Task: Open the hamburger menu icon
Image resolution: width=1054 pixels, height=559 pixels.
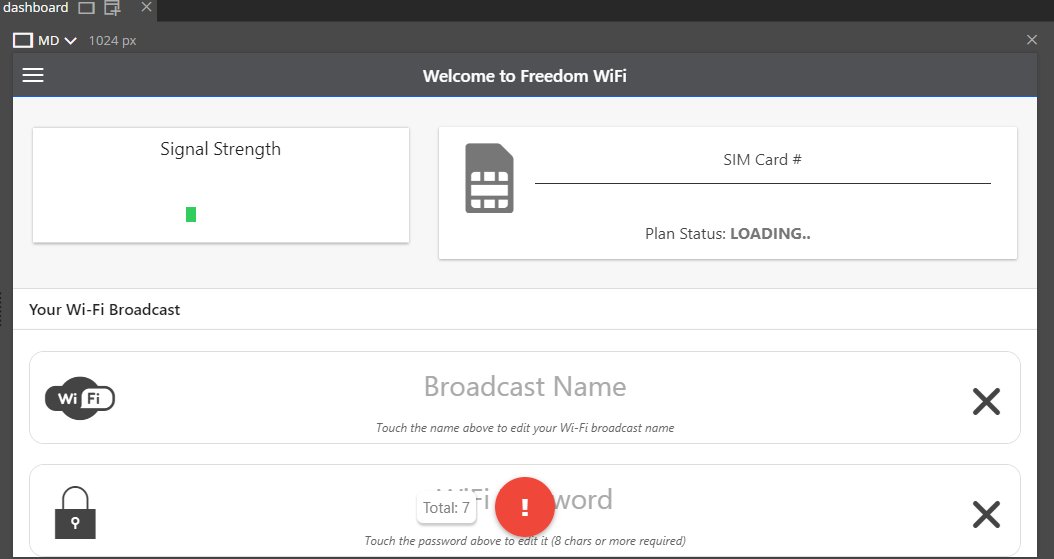Action: [33, 75]
